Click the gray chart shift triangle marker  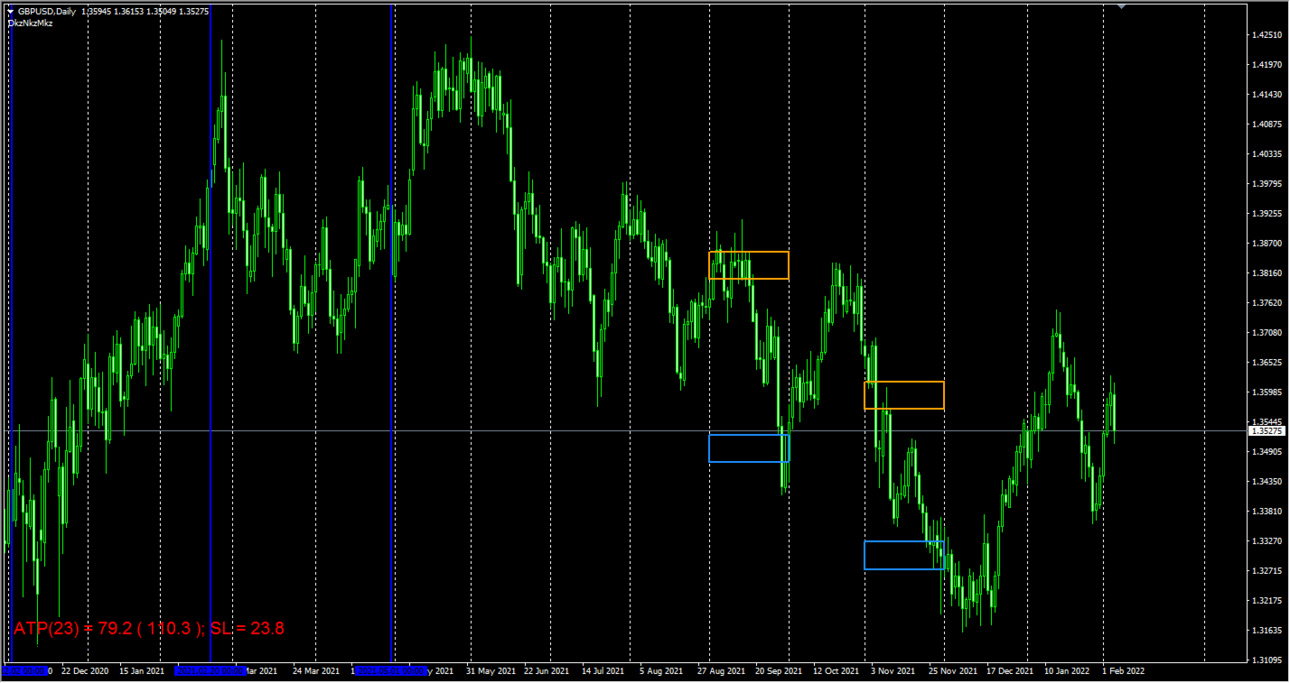click(x=1122, y=6)
